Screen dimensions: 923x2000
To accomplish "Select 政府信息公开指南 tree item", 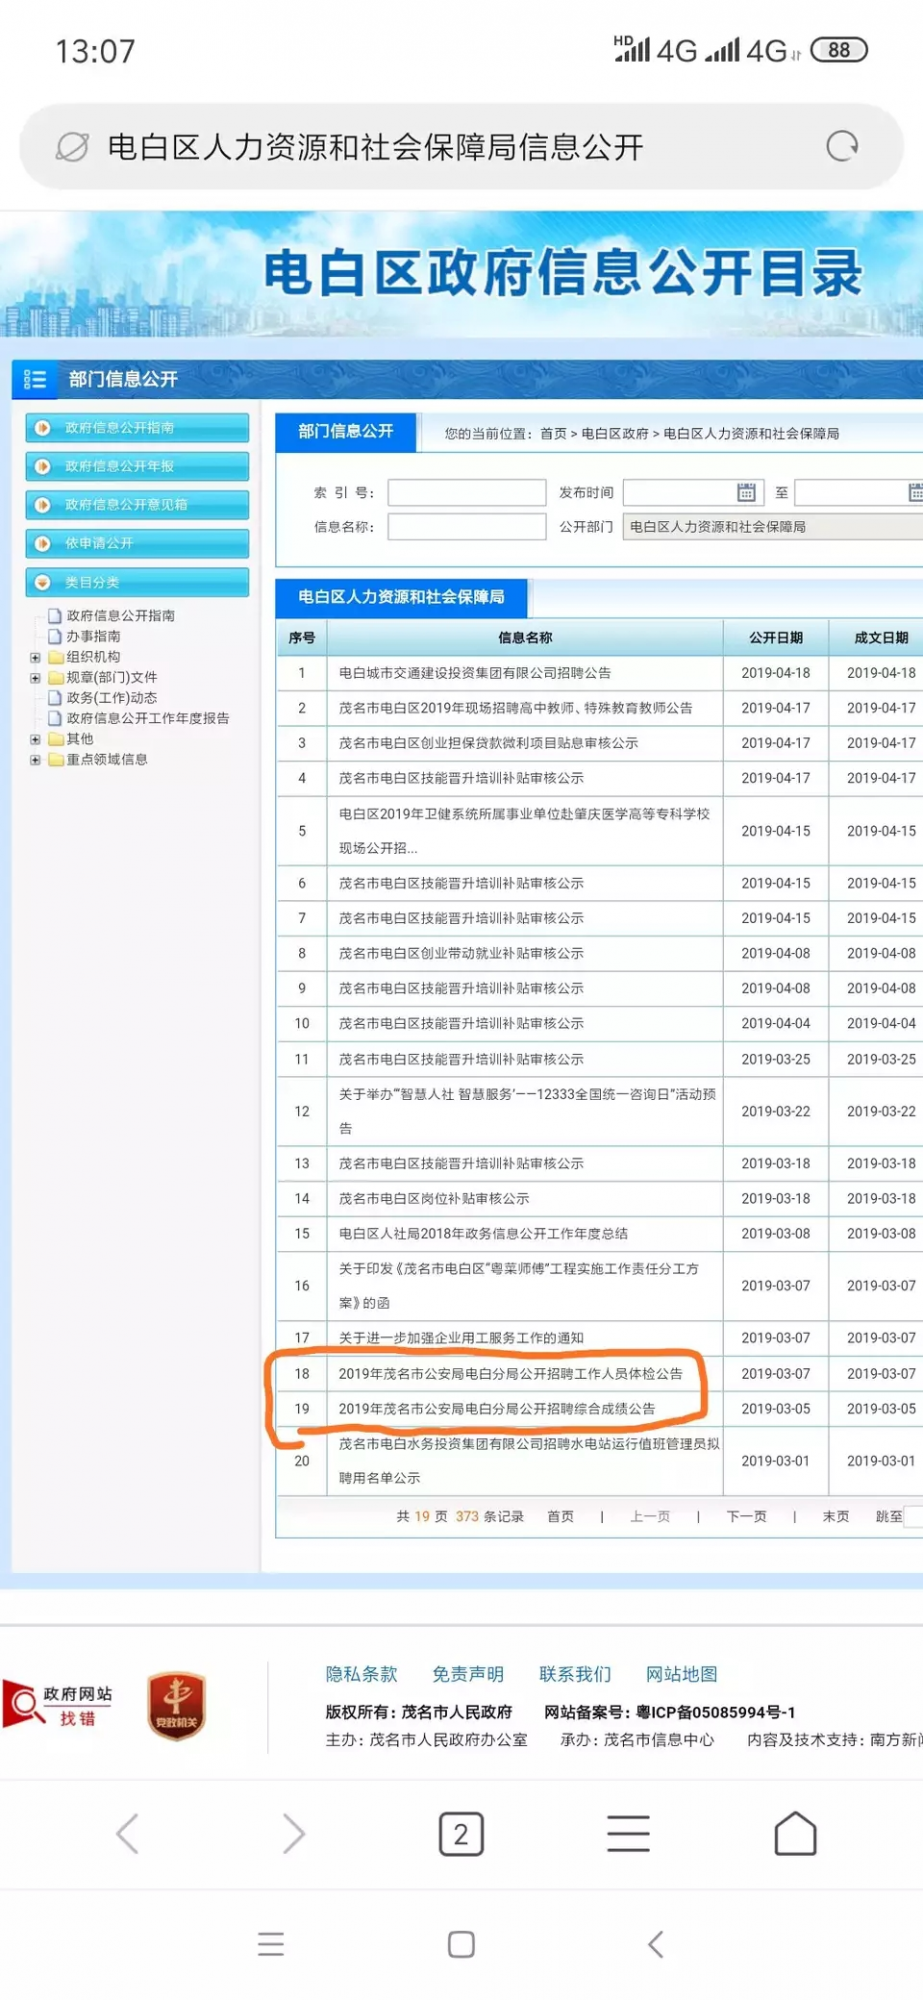I will 120,616.
